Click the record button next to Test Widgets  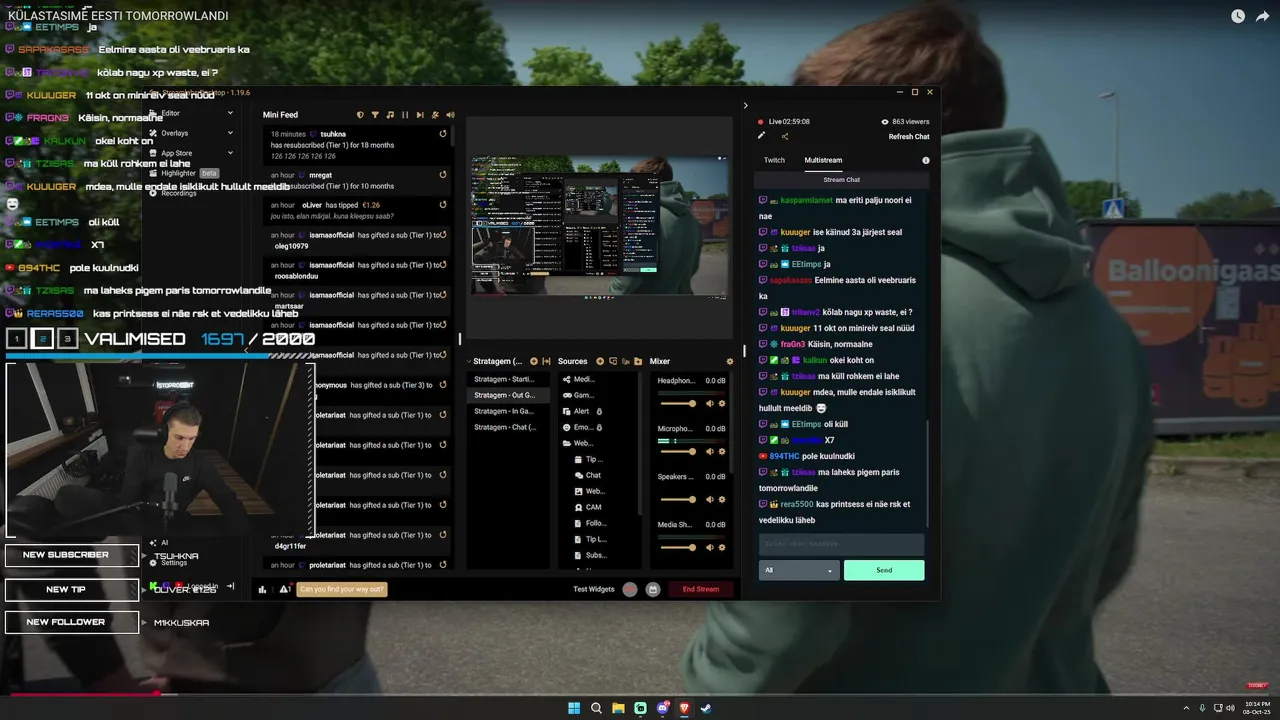[x=630, y=589]
